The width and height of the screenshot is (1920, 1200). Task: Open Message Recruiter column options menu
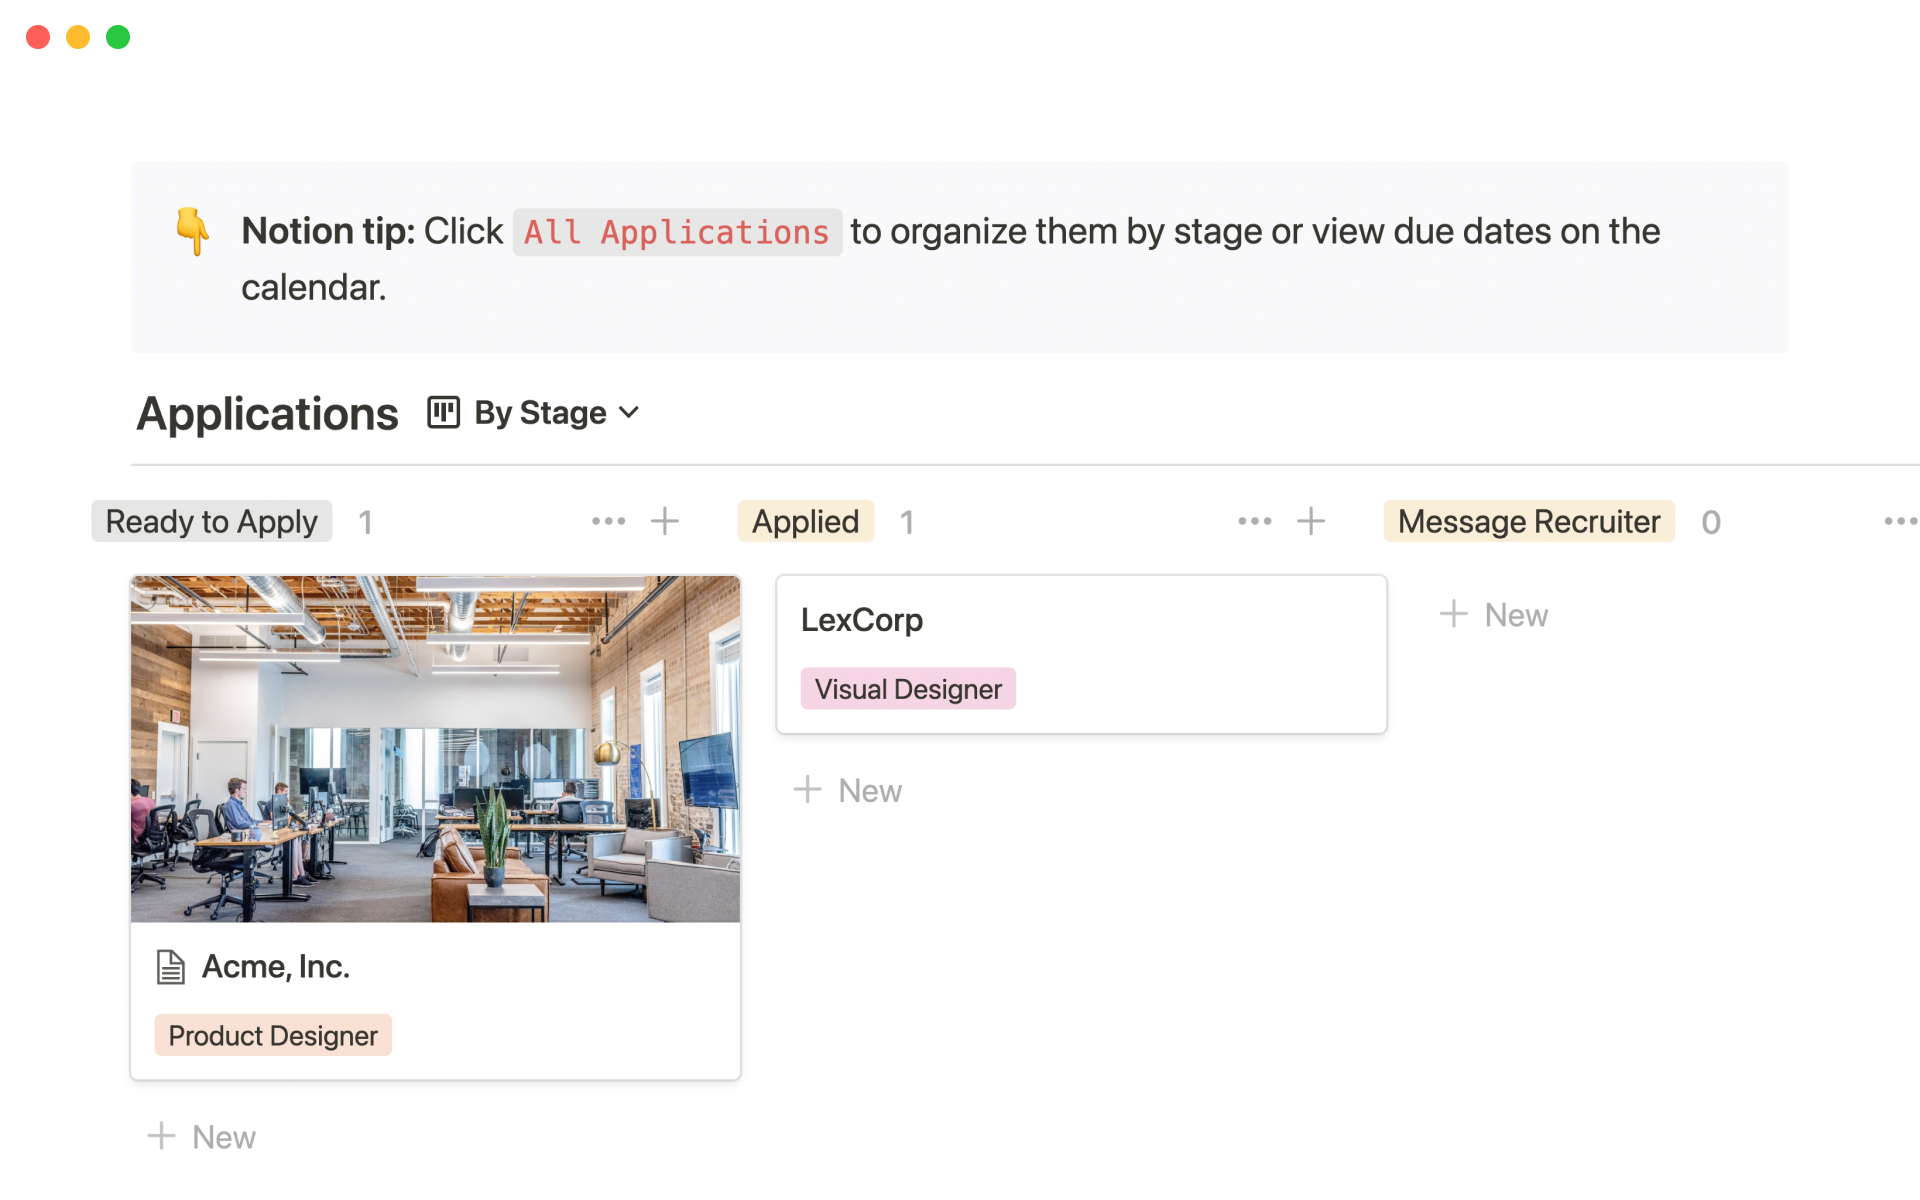(1899, 521)
